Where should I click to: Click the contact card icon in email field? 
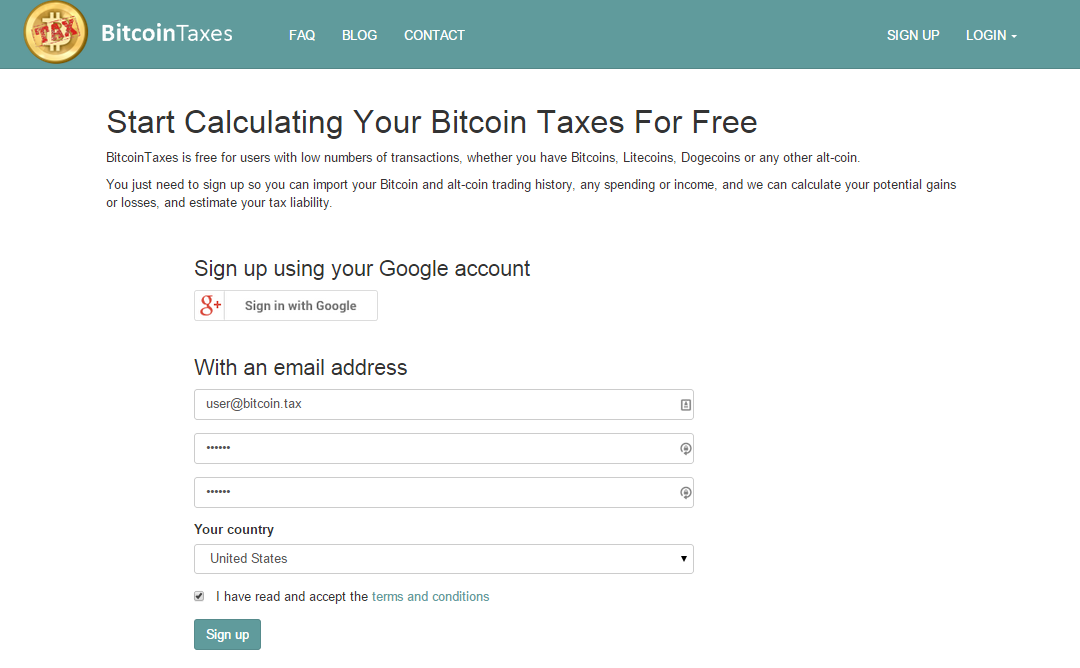coord(685,405)
